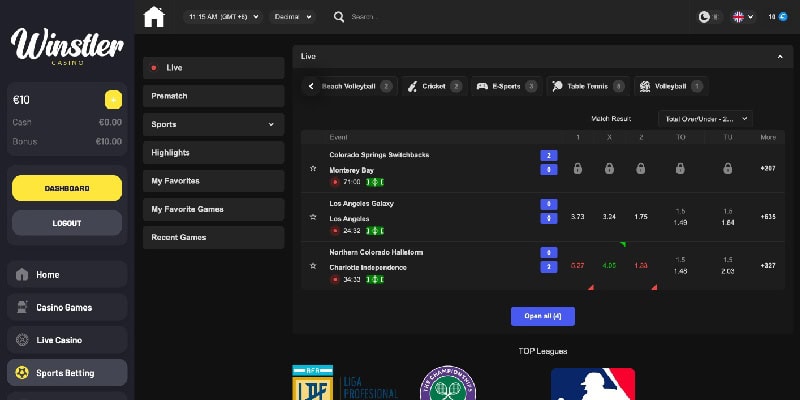Click the Live Casino chip icon
Screen dimensions: 800x400
pyautogui.click(x=22, y=340)
